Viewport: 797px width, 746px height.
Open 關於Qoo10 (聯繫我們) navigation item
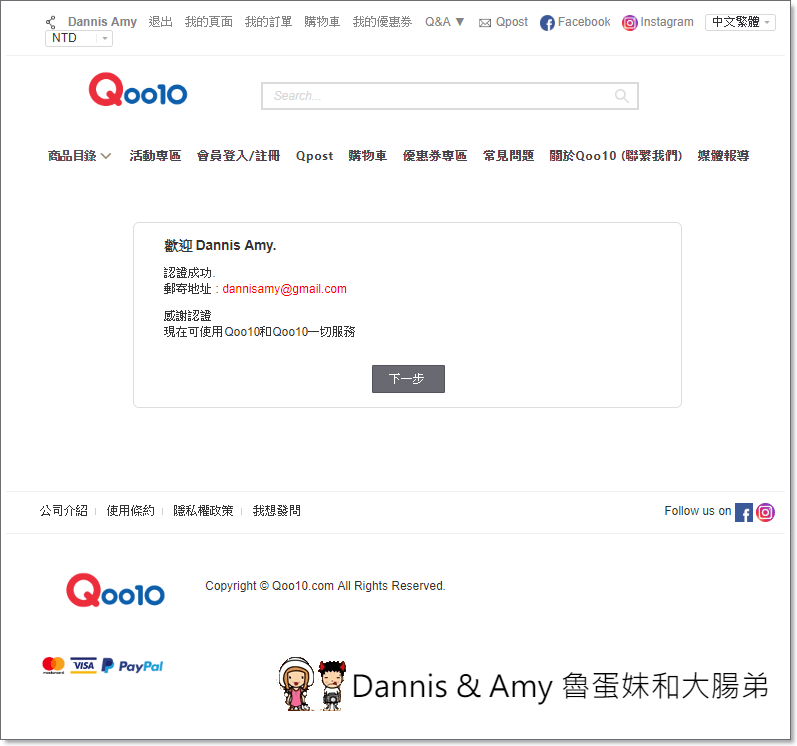[x=616, y=156]
